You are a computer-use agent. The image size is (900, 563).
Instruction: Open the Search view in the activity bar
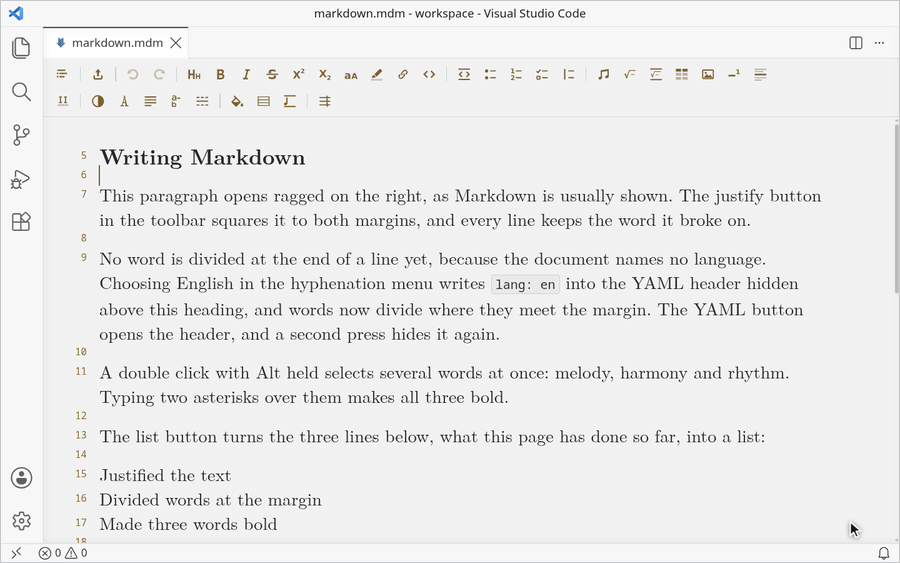(21, 91)
